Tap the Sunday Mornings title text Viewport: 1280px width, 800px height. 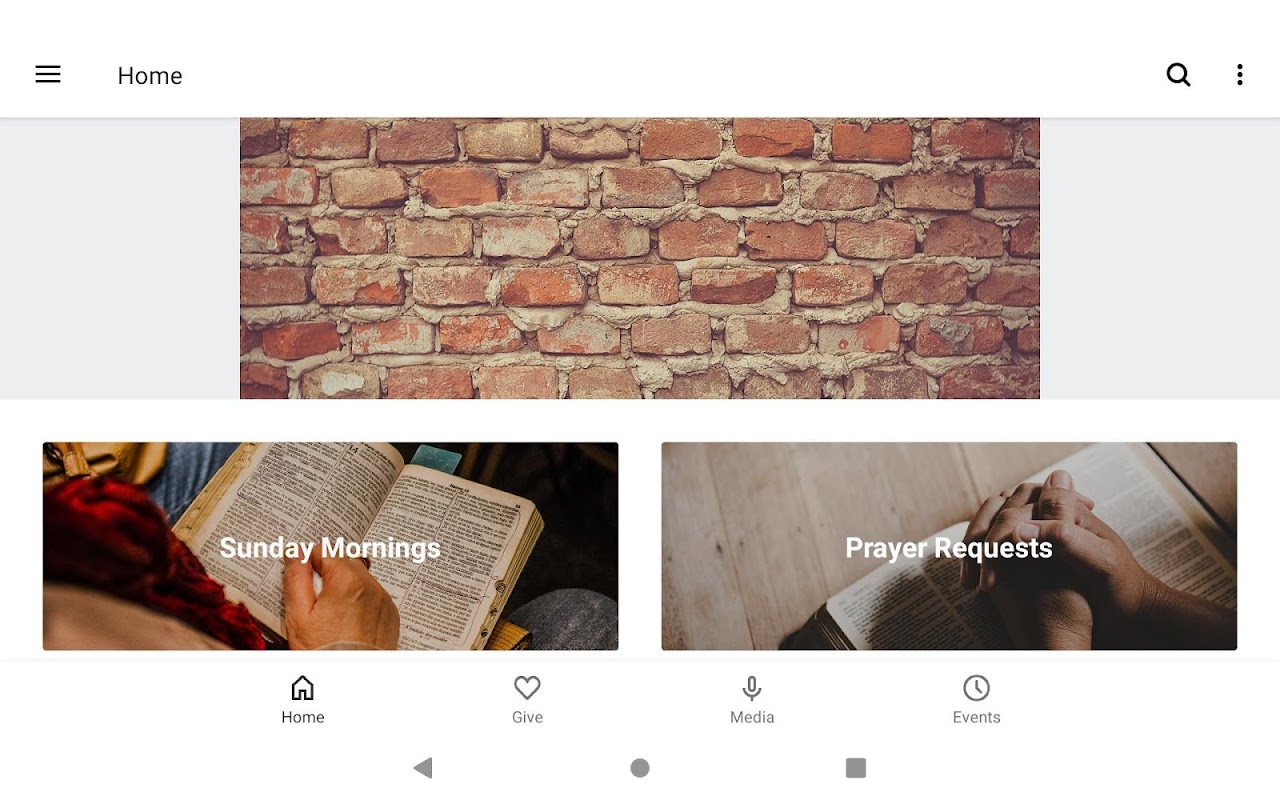pos(330,548)
